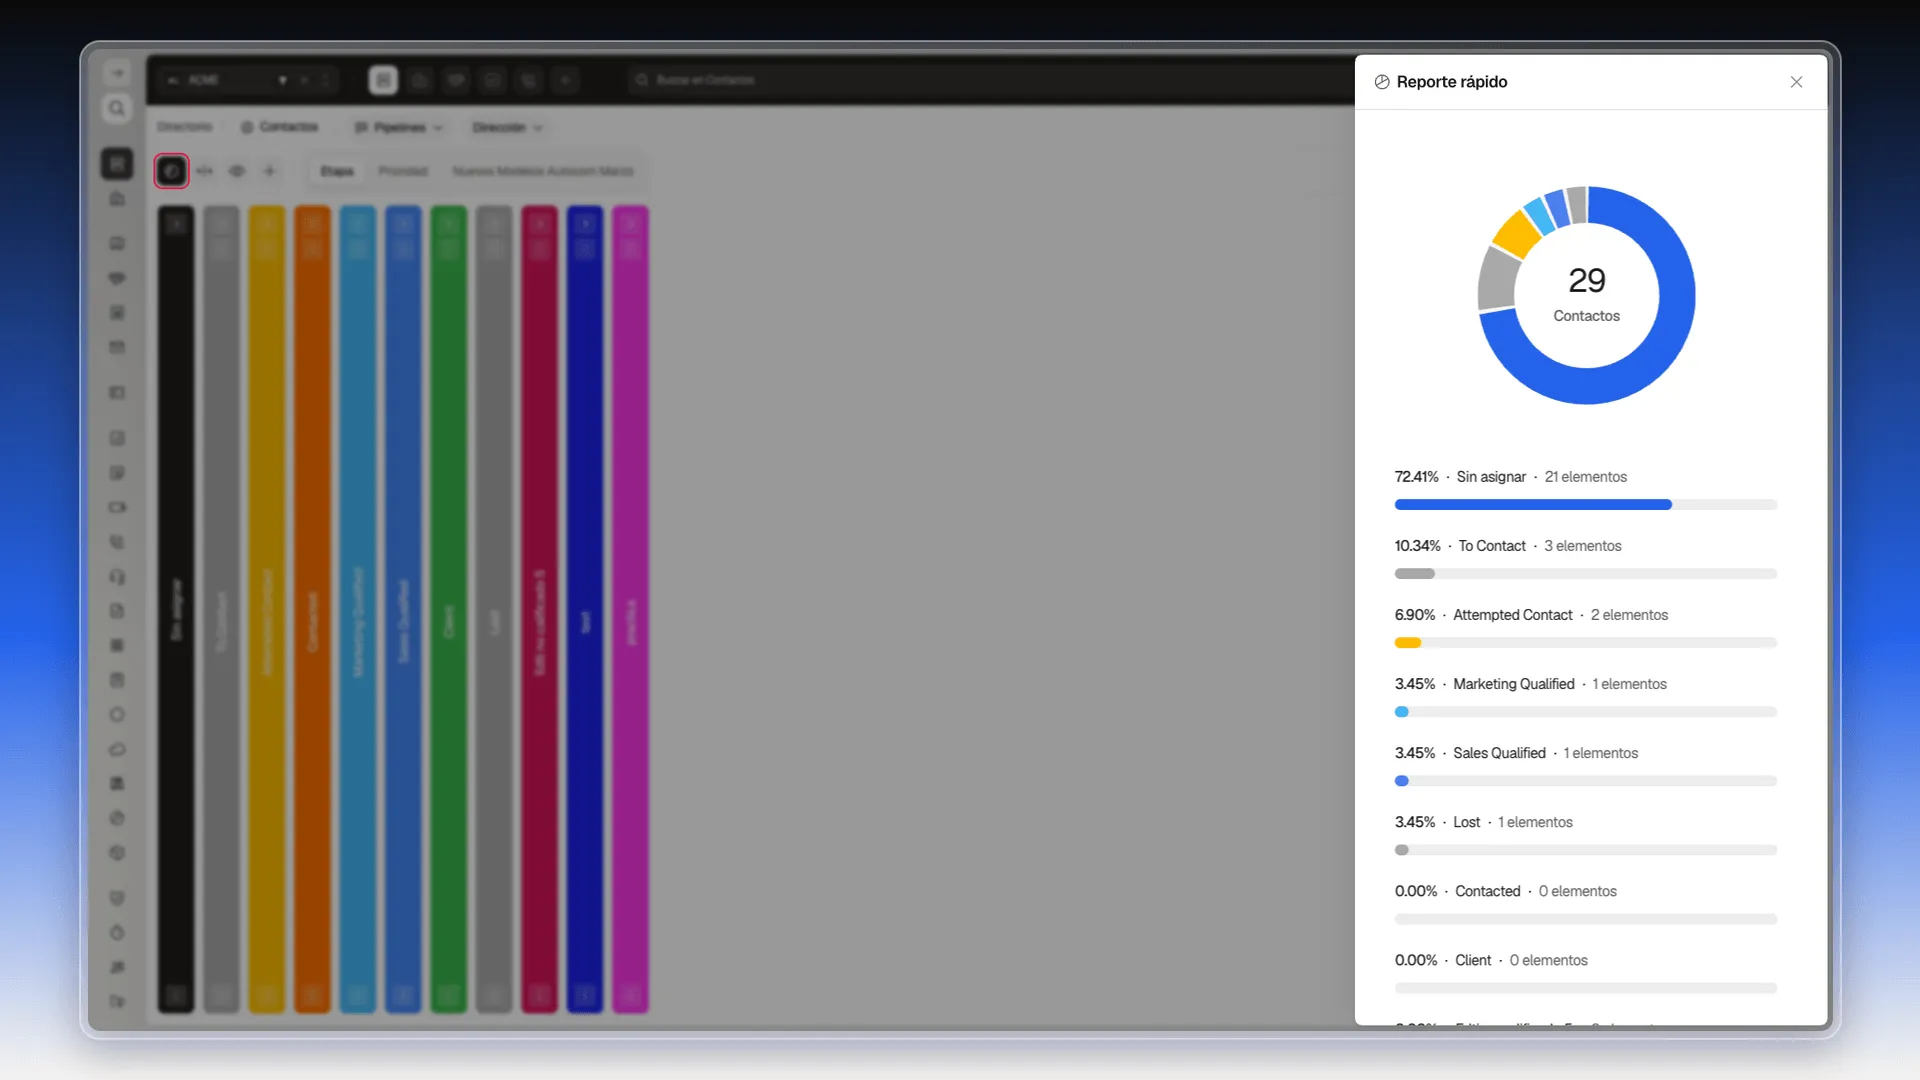1920x1080 pixels.
Task: Click 'Attempted Contact · 2 elementos' row
Action: (x=1531, y=615)
